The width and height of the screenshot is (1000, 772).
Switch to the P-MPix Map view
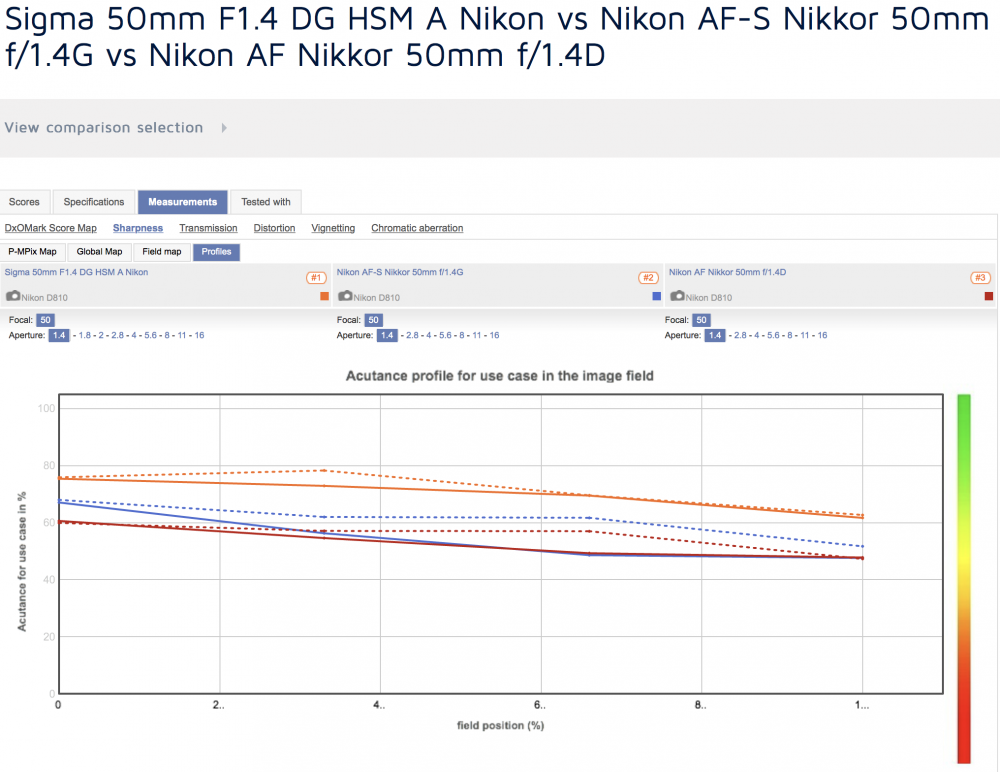[x=33, y=252]
